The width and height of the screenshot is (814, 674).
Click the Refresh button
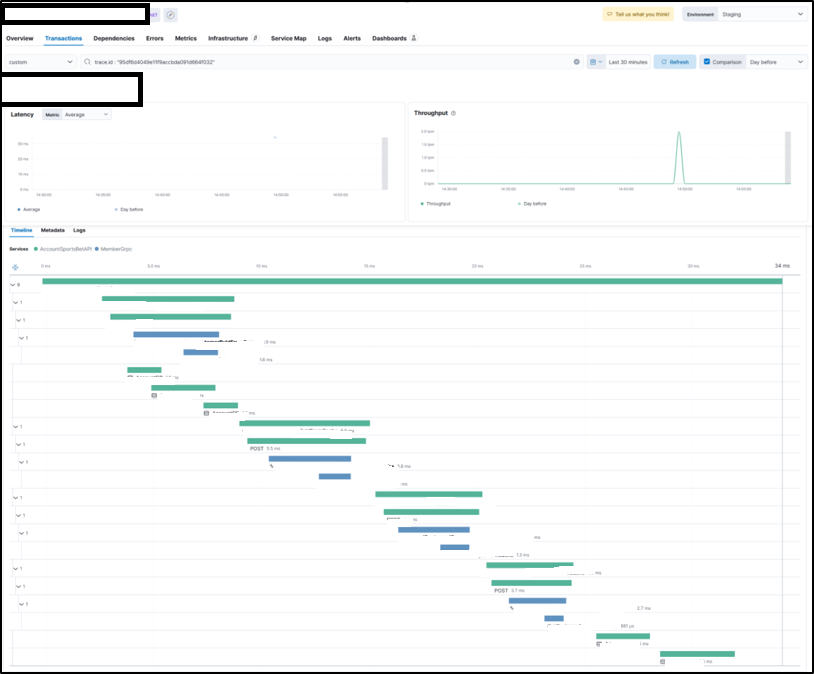[675, 62]
